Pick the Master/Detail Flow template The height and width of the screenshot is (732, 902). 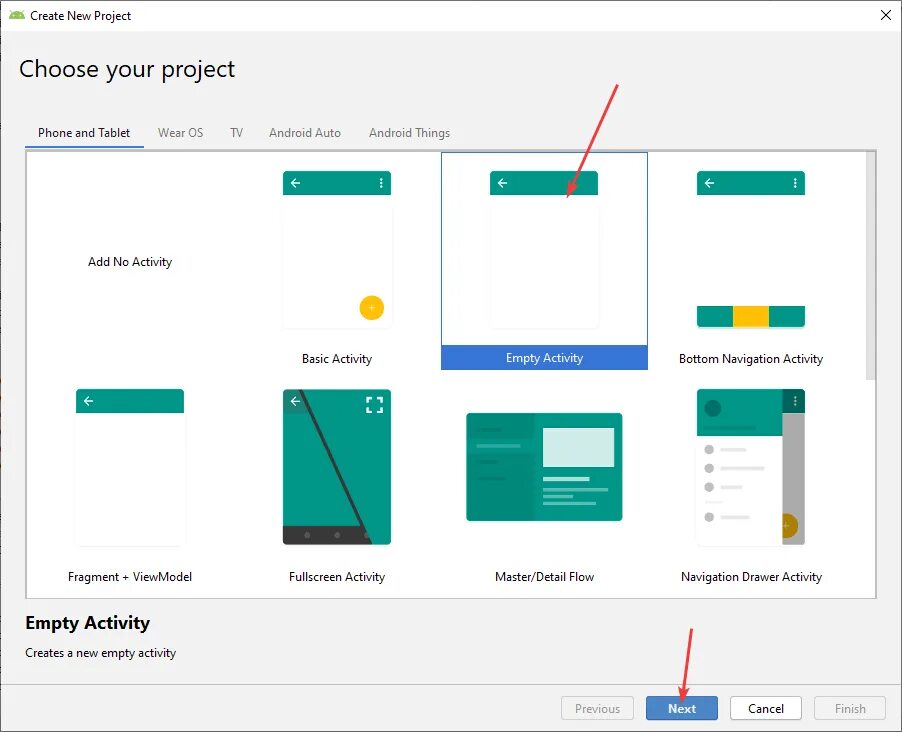click(x=543, y=467)
